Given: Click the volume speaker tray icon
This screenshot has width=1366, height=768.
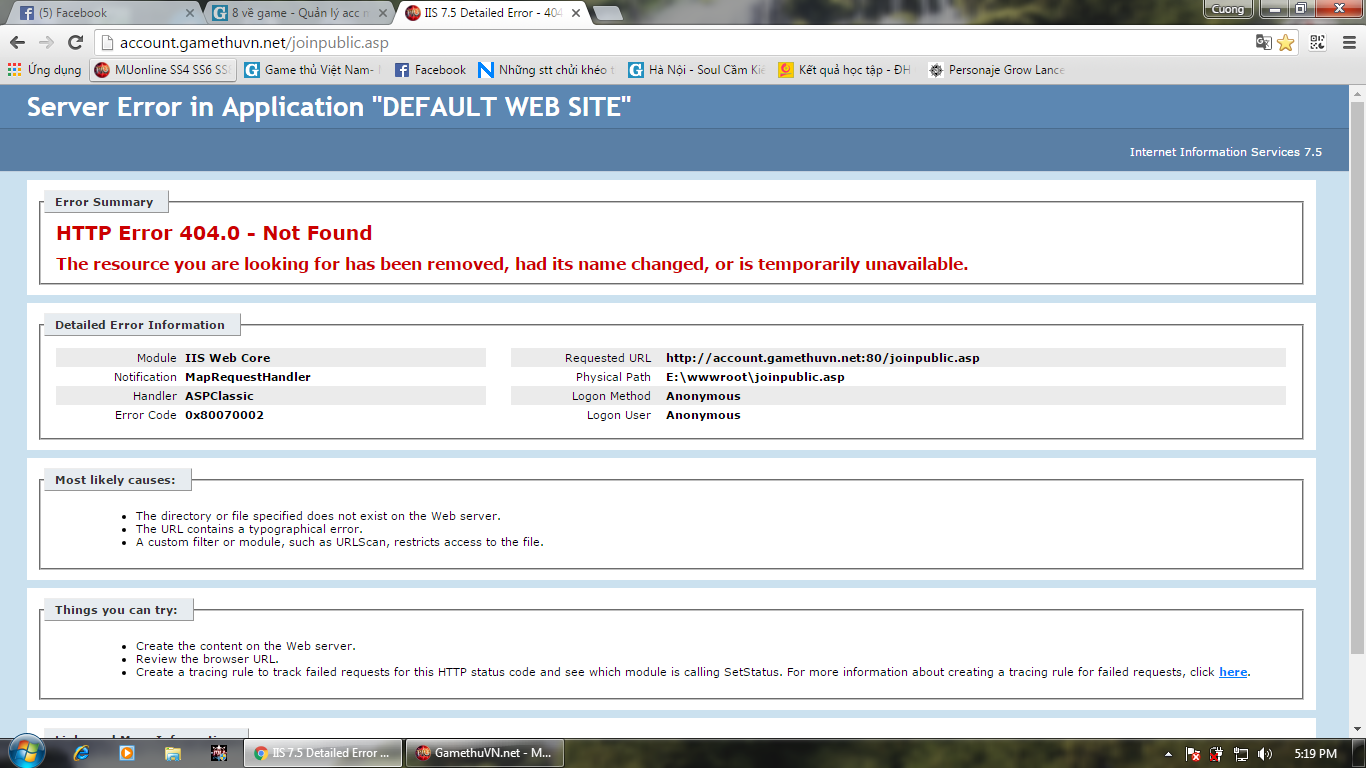Looking at the screenshot, I should point(1265,754).
